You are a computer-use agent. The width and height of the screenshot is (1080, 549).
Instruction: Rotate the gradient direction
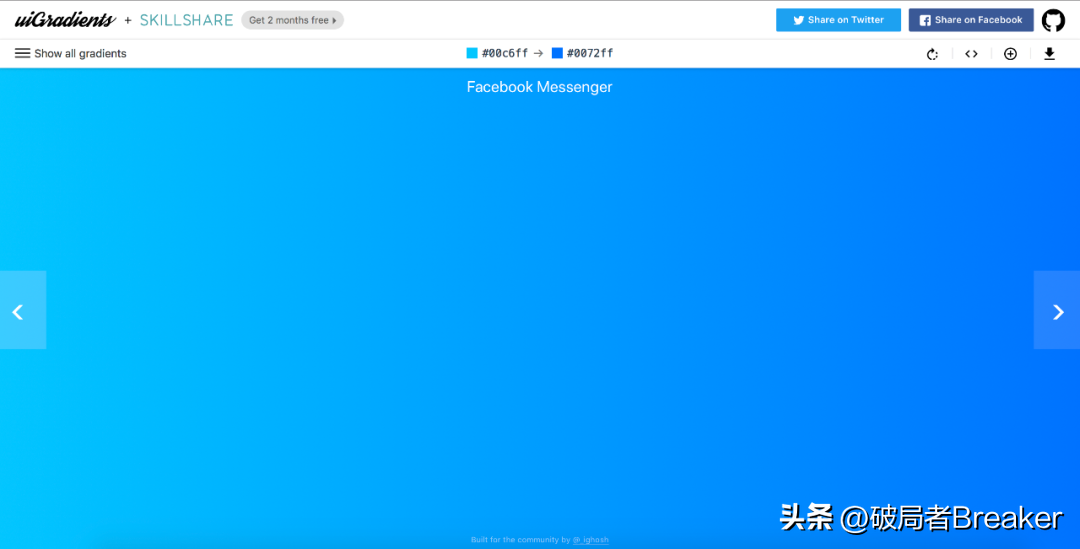coord(932,54)
